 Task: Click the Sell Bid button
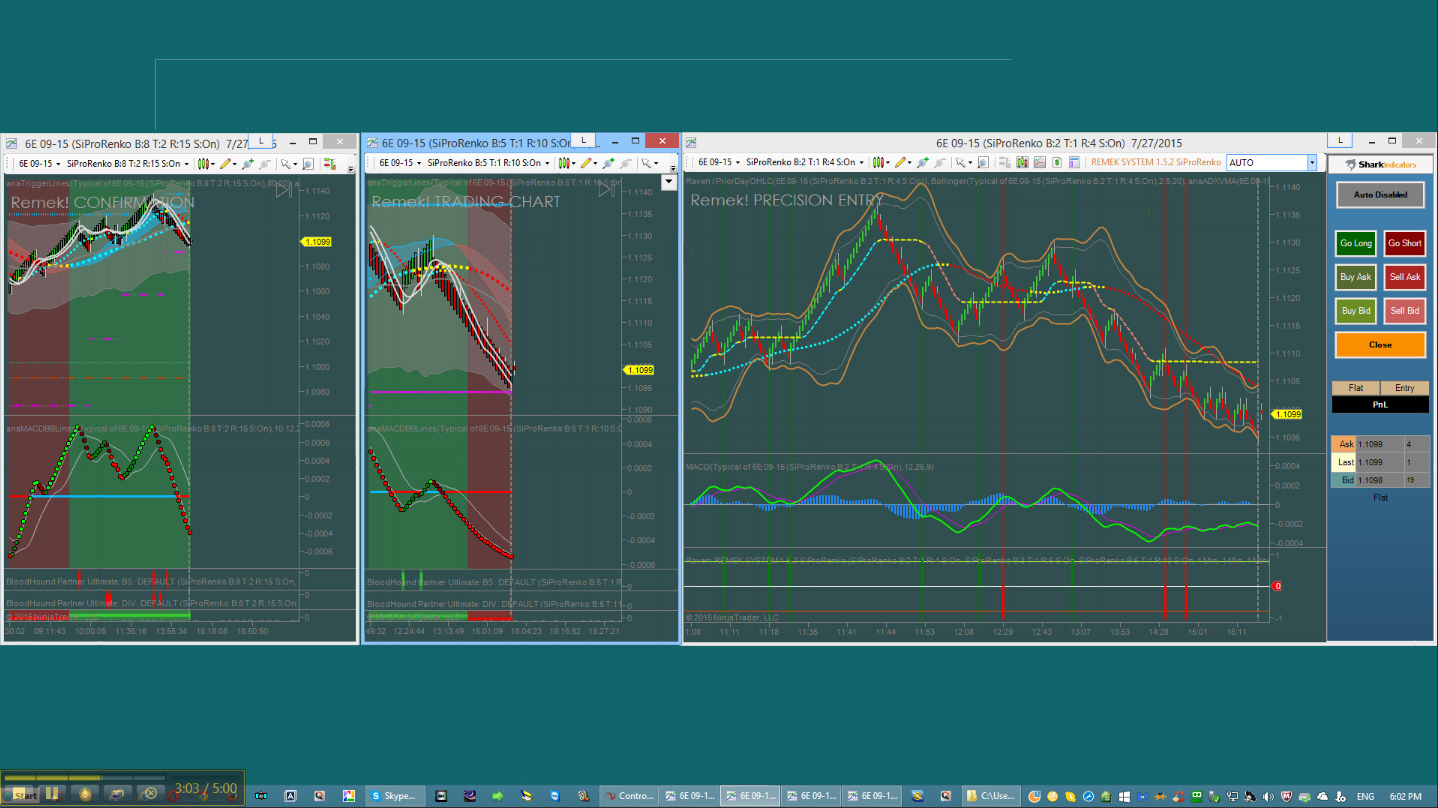pos(1405,311)
